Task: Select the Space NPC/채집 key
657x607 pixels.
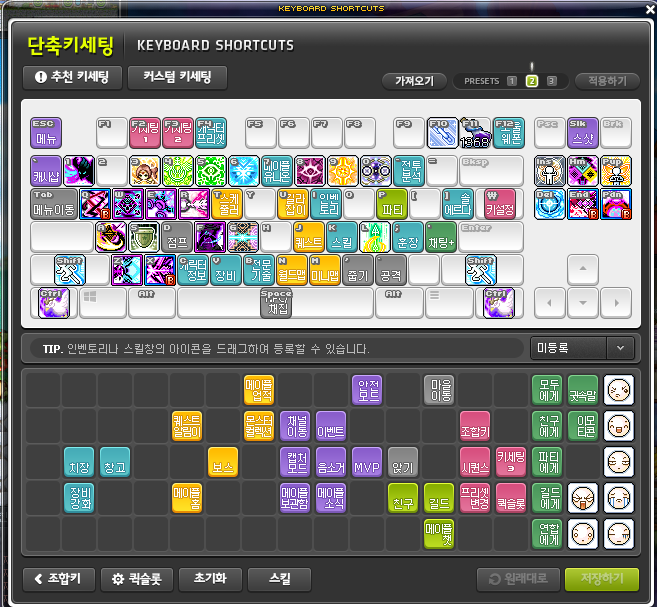Action: [x=276, y=303]
